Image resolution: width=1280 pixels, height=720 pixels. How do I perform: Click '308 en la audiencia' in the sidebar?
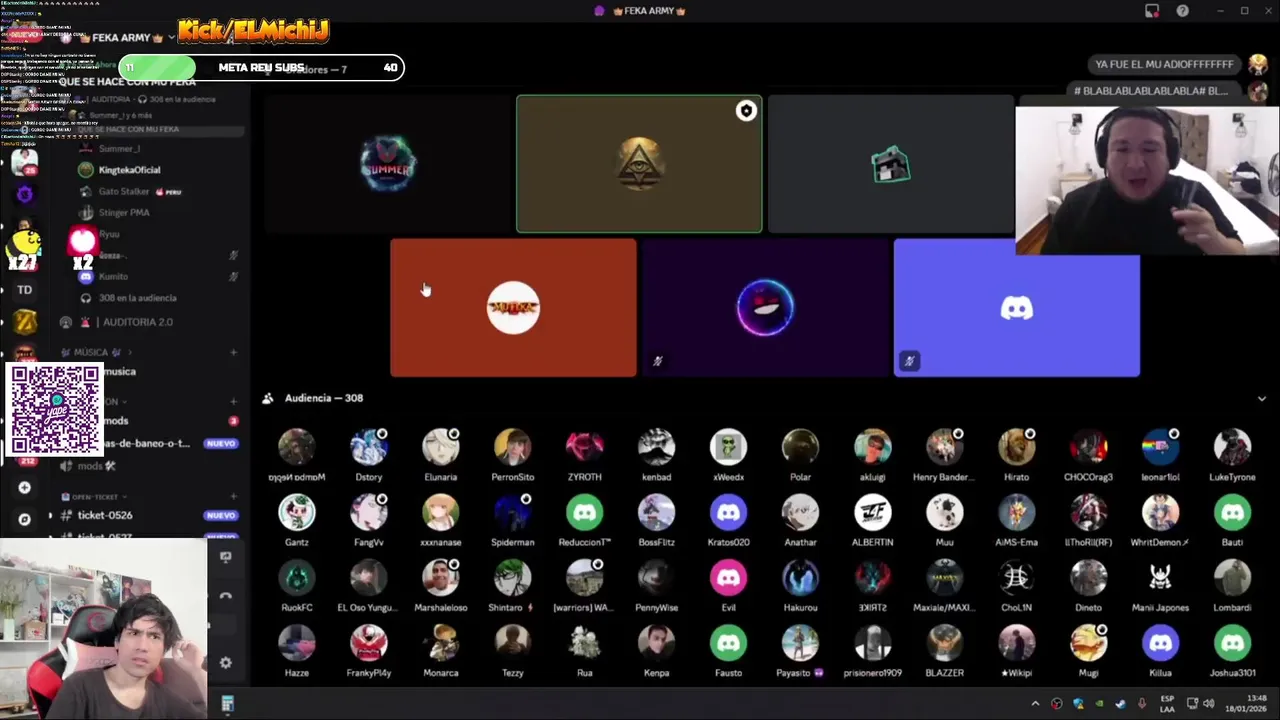(137, 298)
